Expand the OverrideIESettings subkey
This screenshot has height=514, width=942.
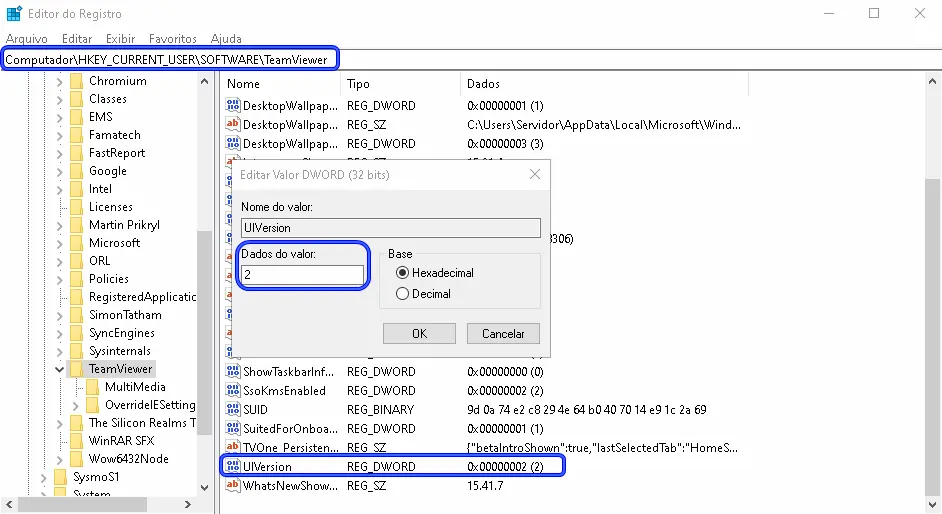click(76, 405)
